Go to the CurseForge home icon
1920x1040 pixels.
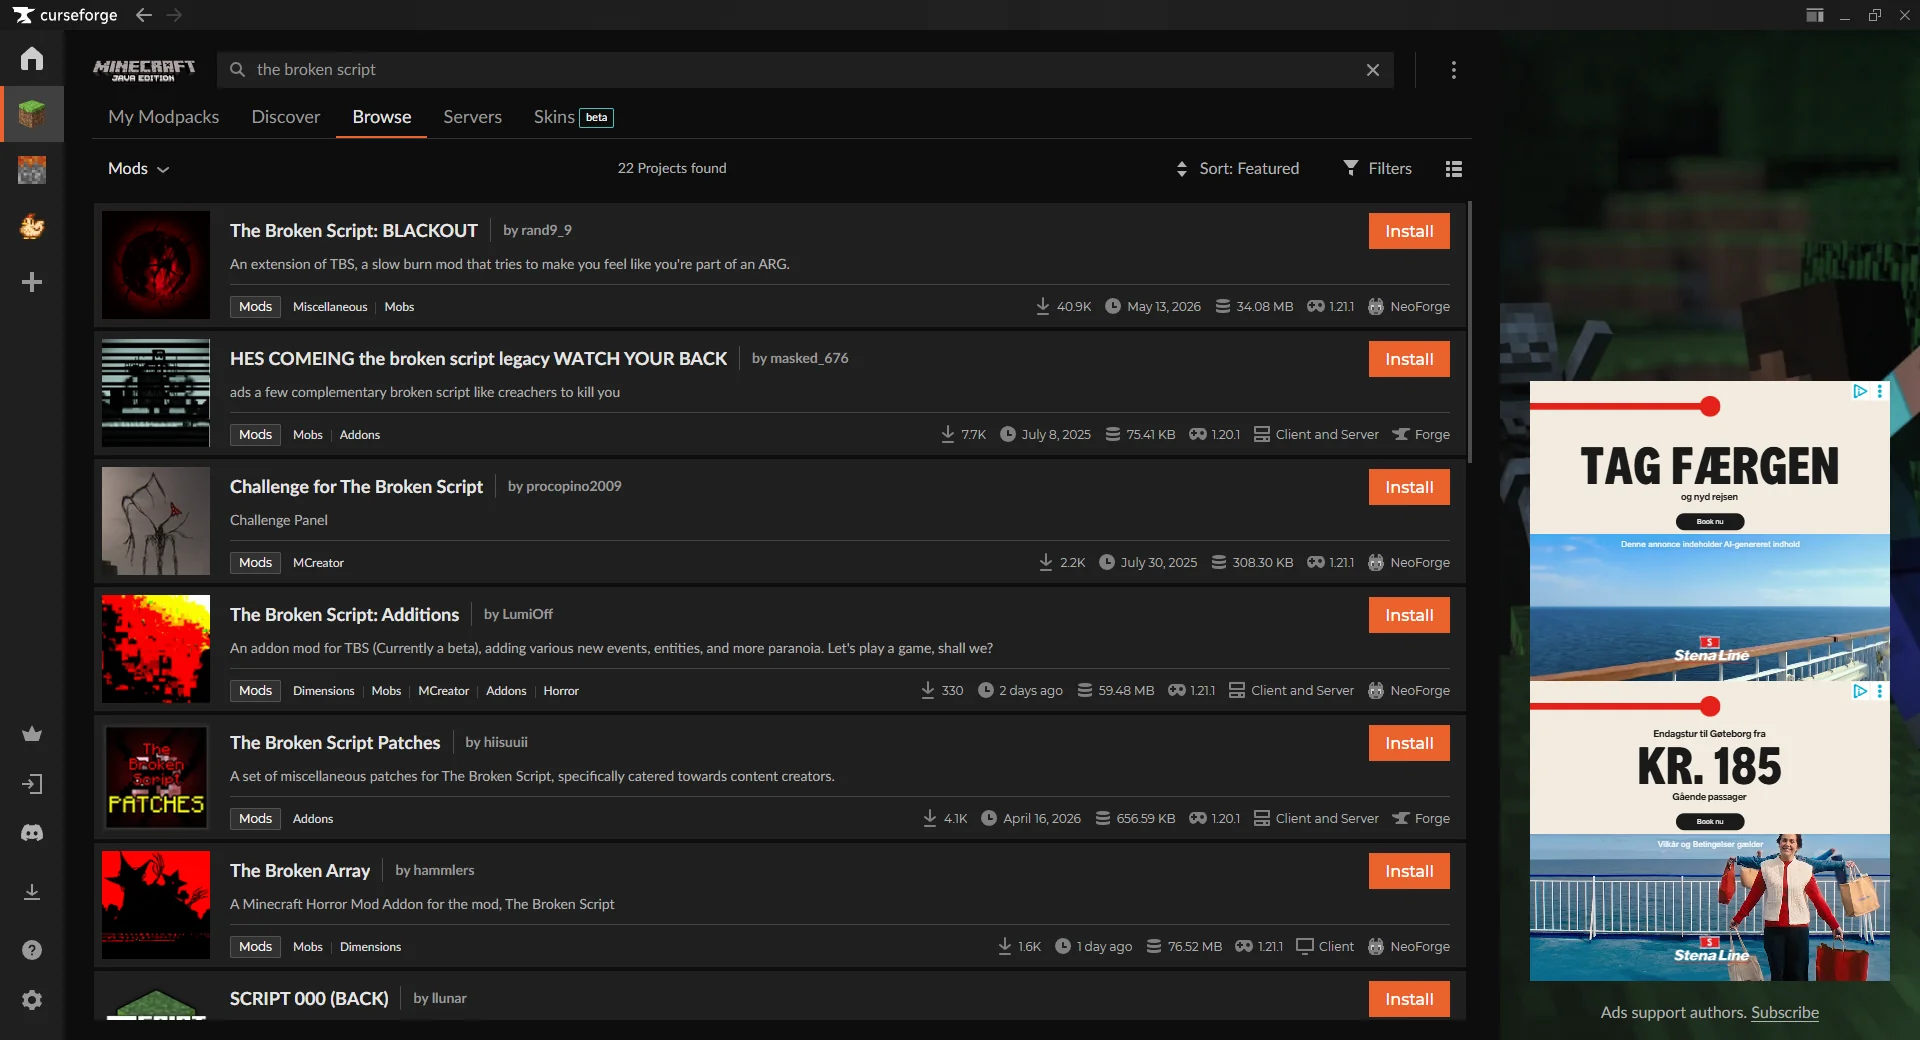click(x=32, y=59)
